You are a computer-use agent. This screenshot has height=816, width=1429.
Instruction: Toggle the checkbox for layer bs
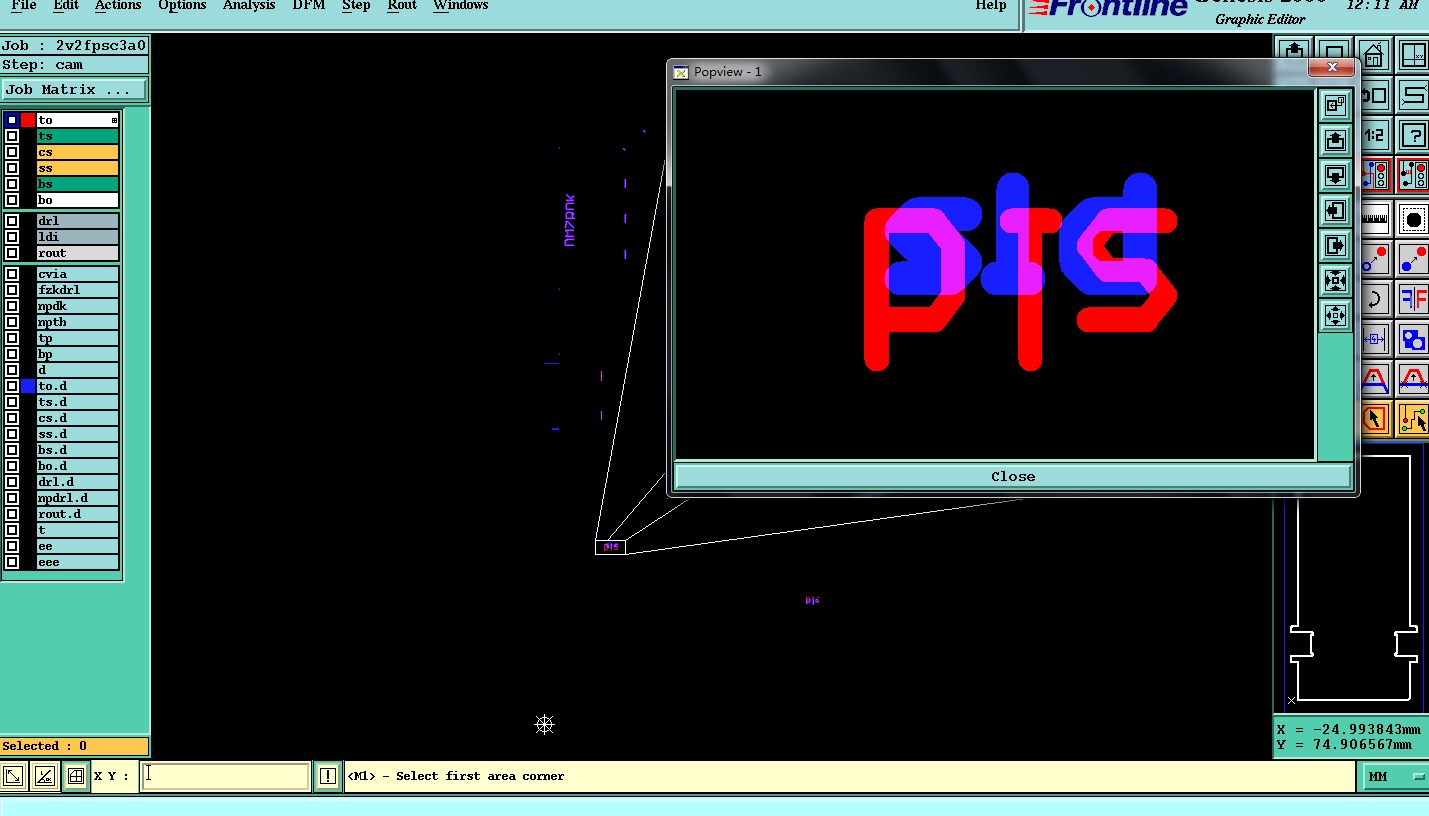pos(12,184)
